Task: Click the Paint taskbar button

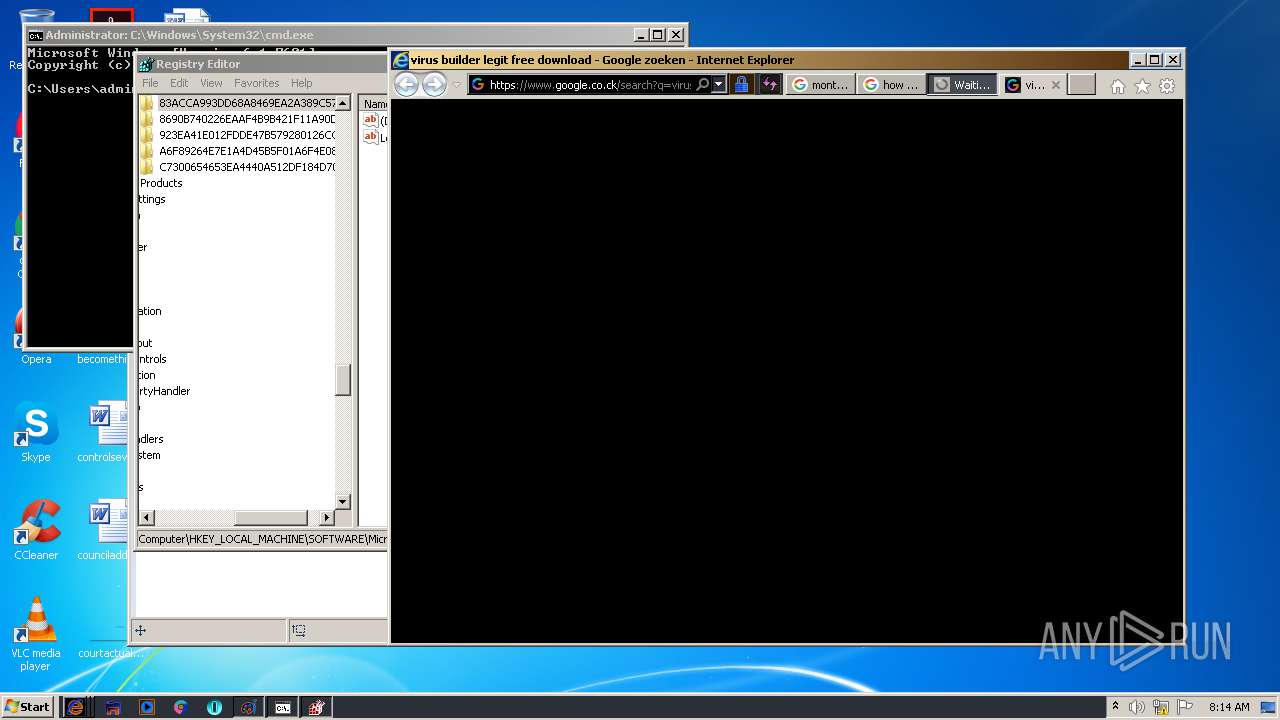Action: coord(249,707)
